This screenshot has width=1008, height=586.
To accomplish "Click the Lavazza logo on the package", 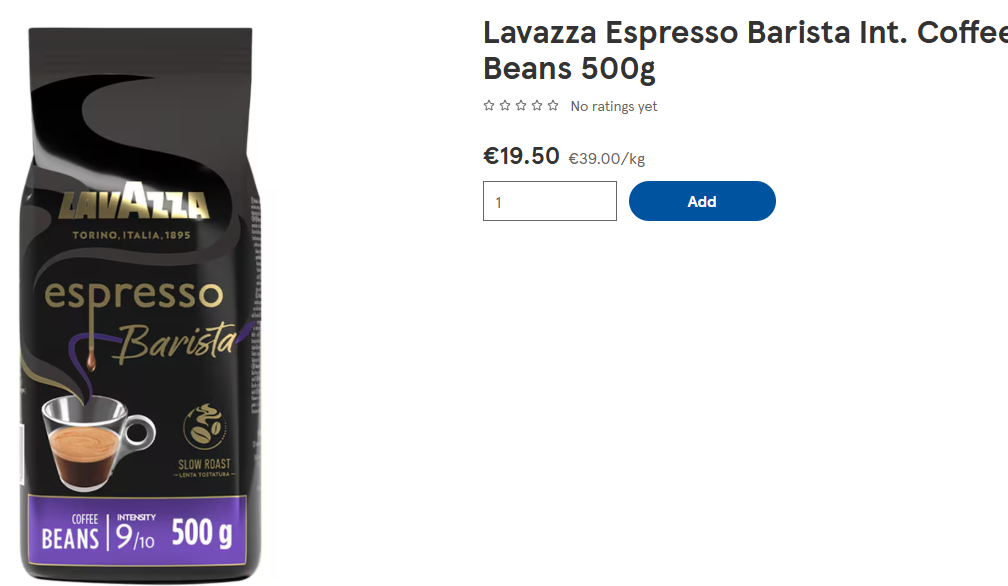I will 134,200.
